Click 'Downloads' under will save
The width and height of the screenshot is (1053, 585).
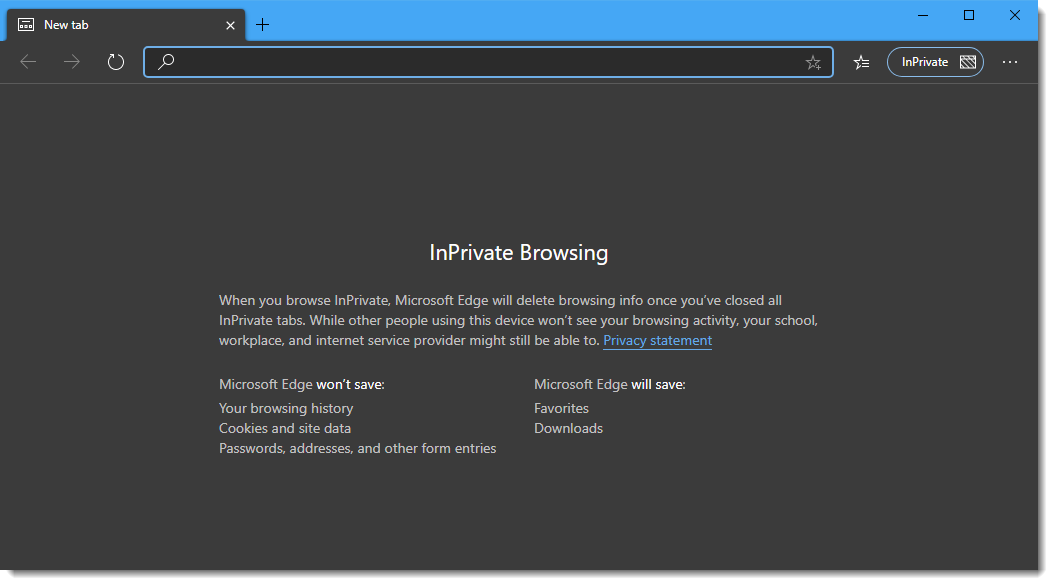(568, 429)
